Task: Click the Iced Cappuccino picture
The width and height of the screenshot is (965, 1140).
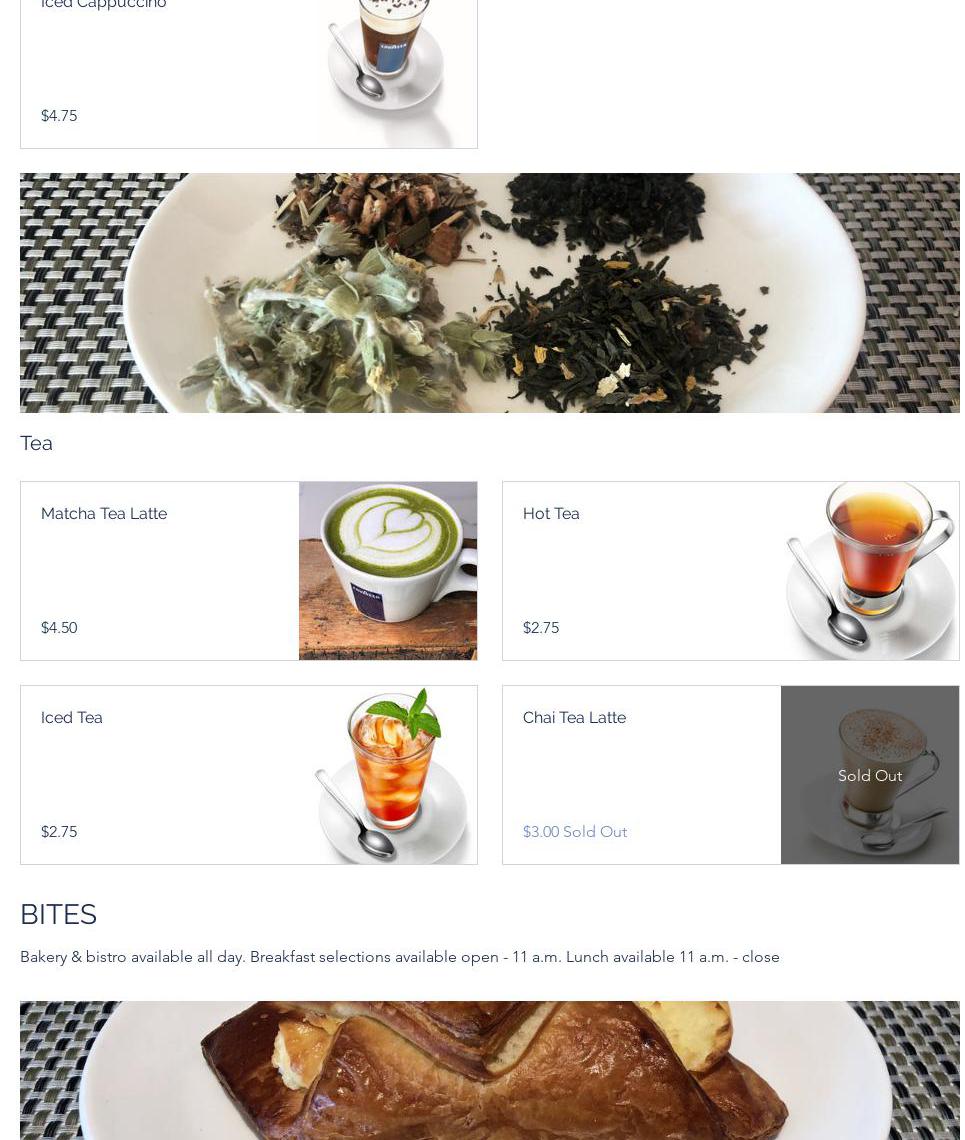Action: coord(388,73)
